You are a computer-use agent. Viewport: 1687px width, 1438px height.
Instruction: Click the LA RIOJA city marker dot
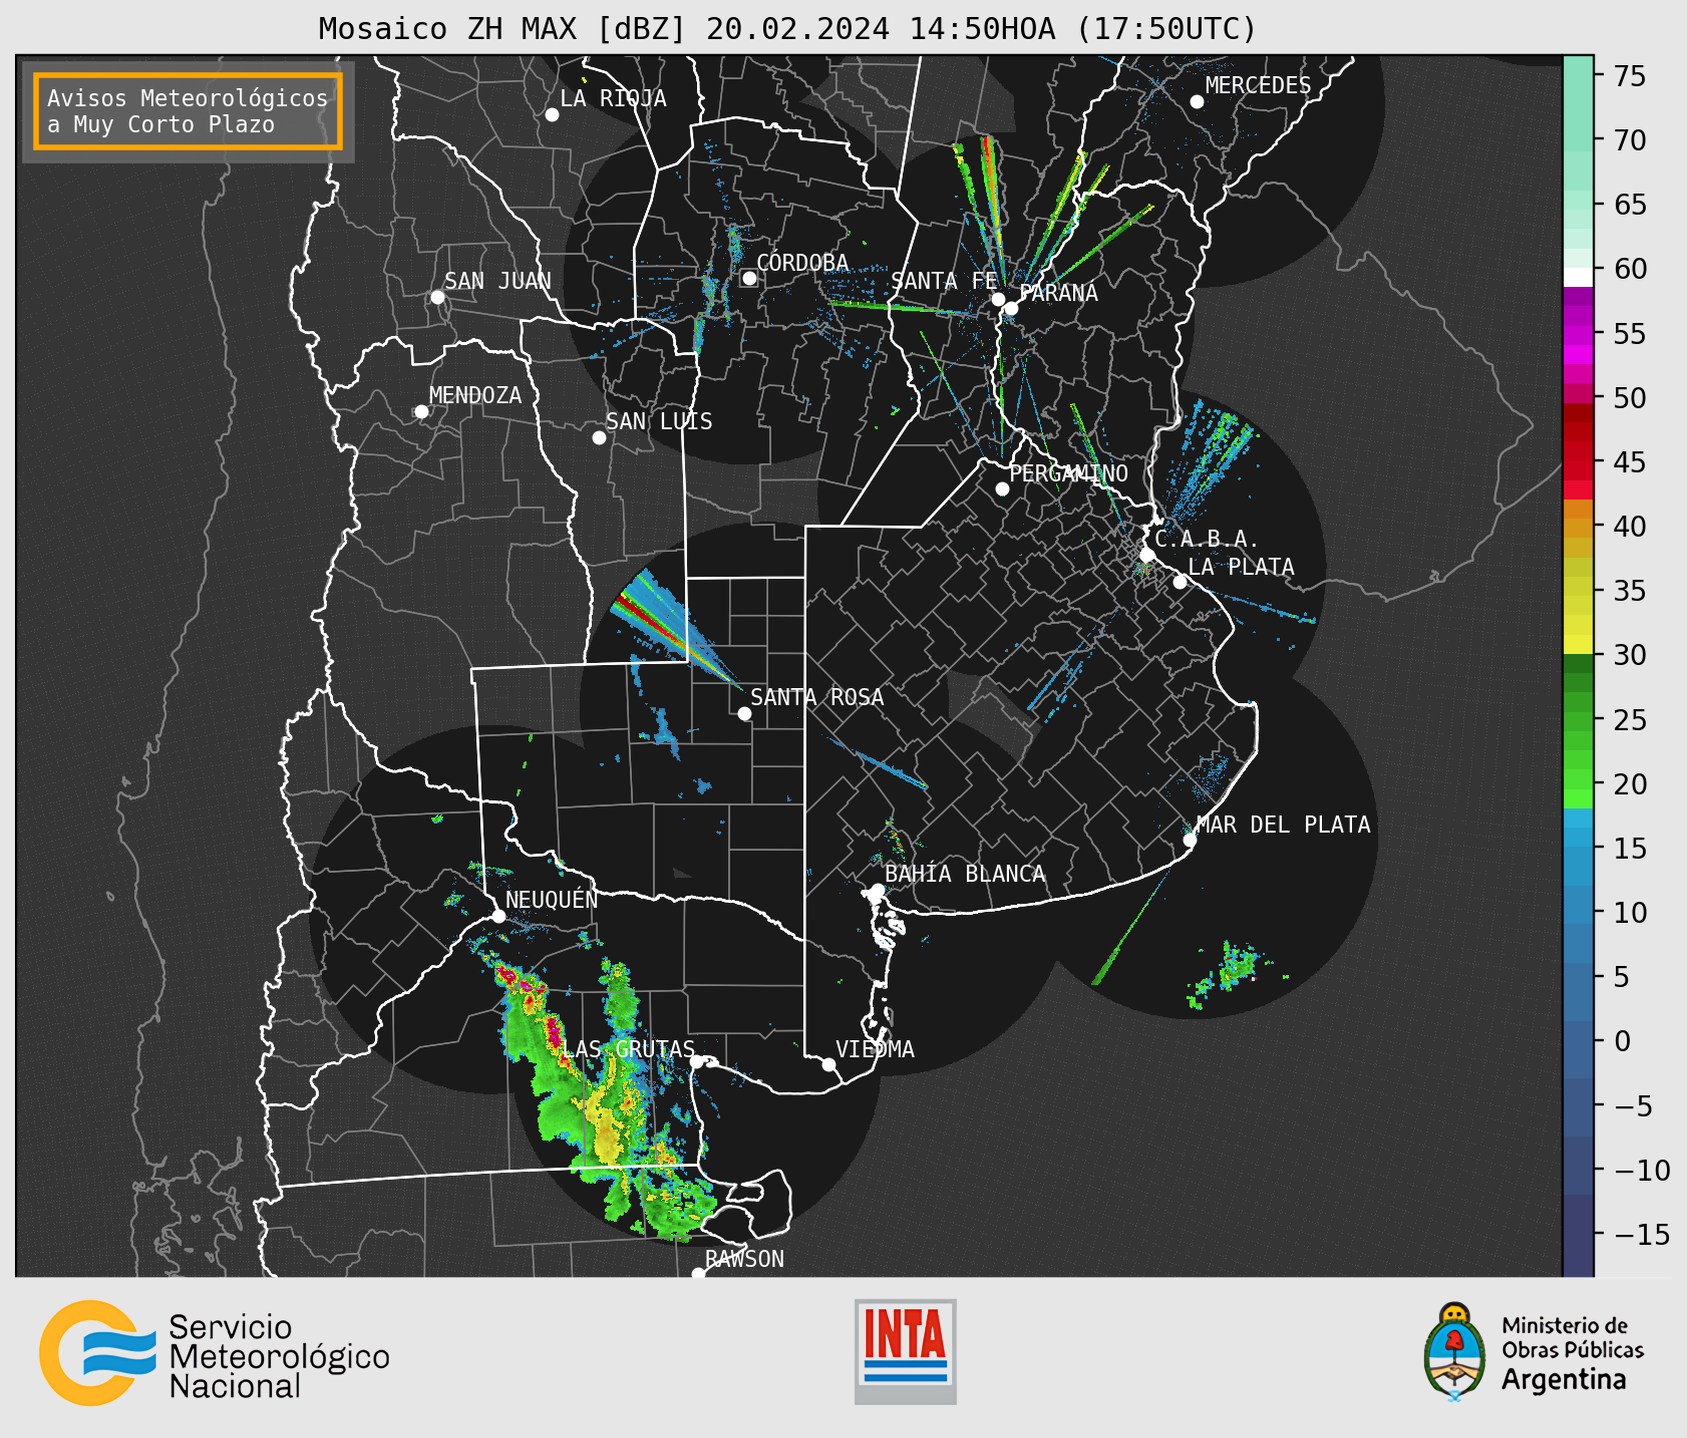point(552,115)
